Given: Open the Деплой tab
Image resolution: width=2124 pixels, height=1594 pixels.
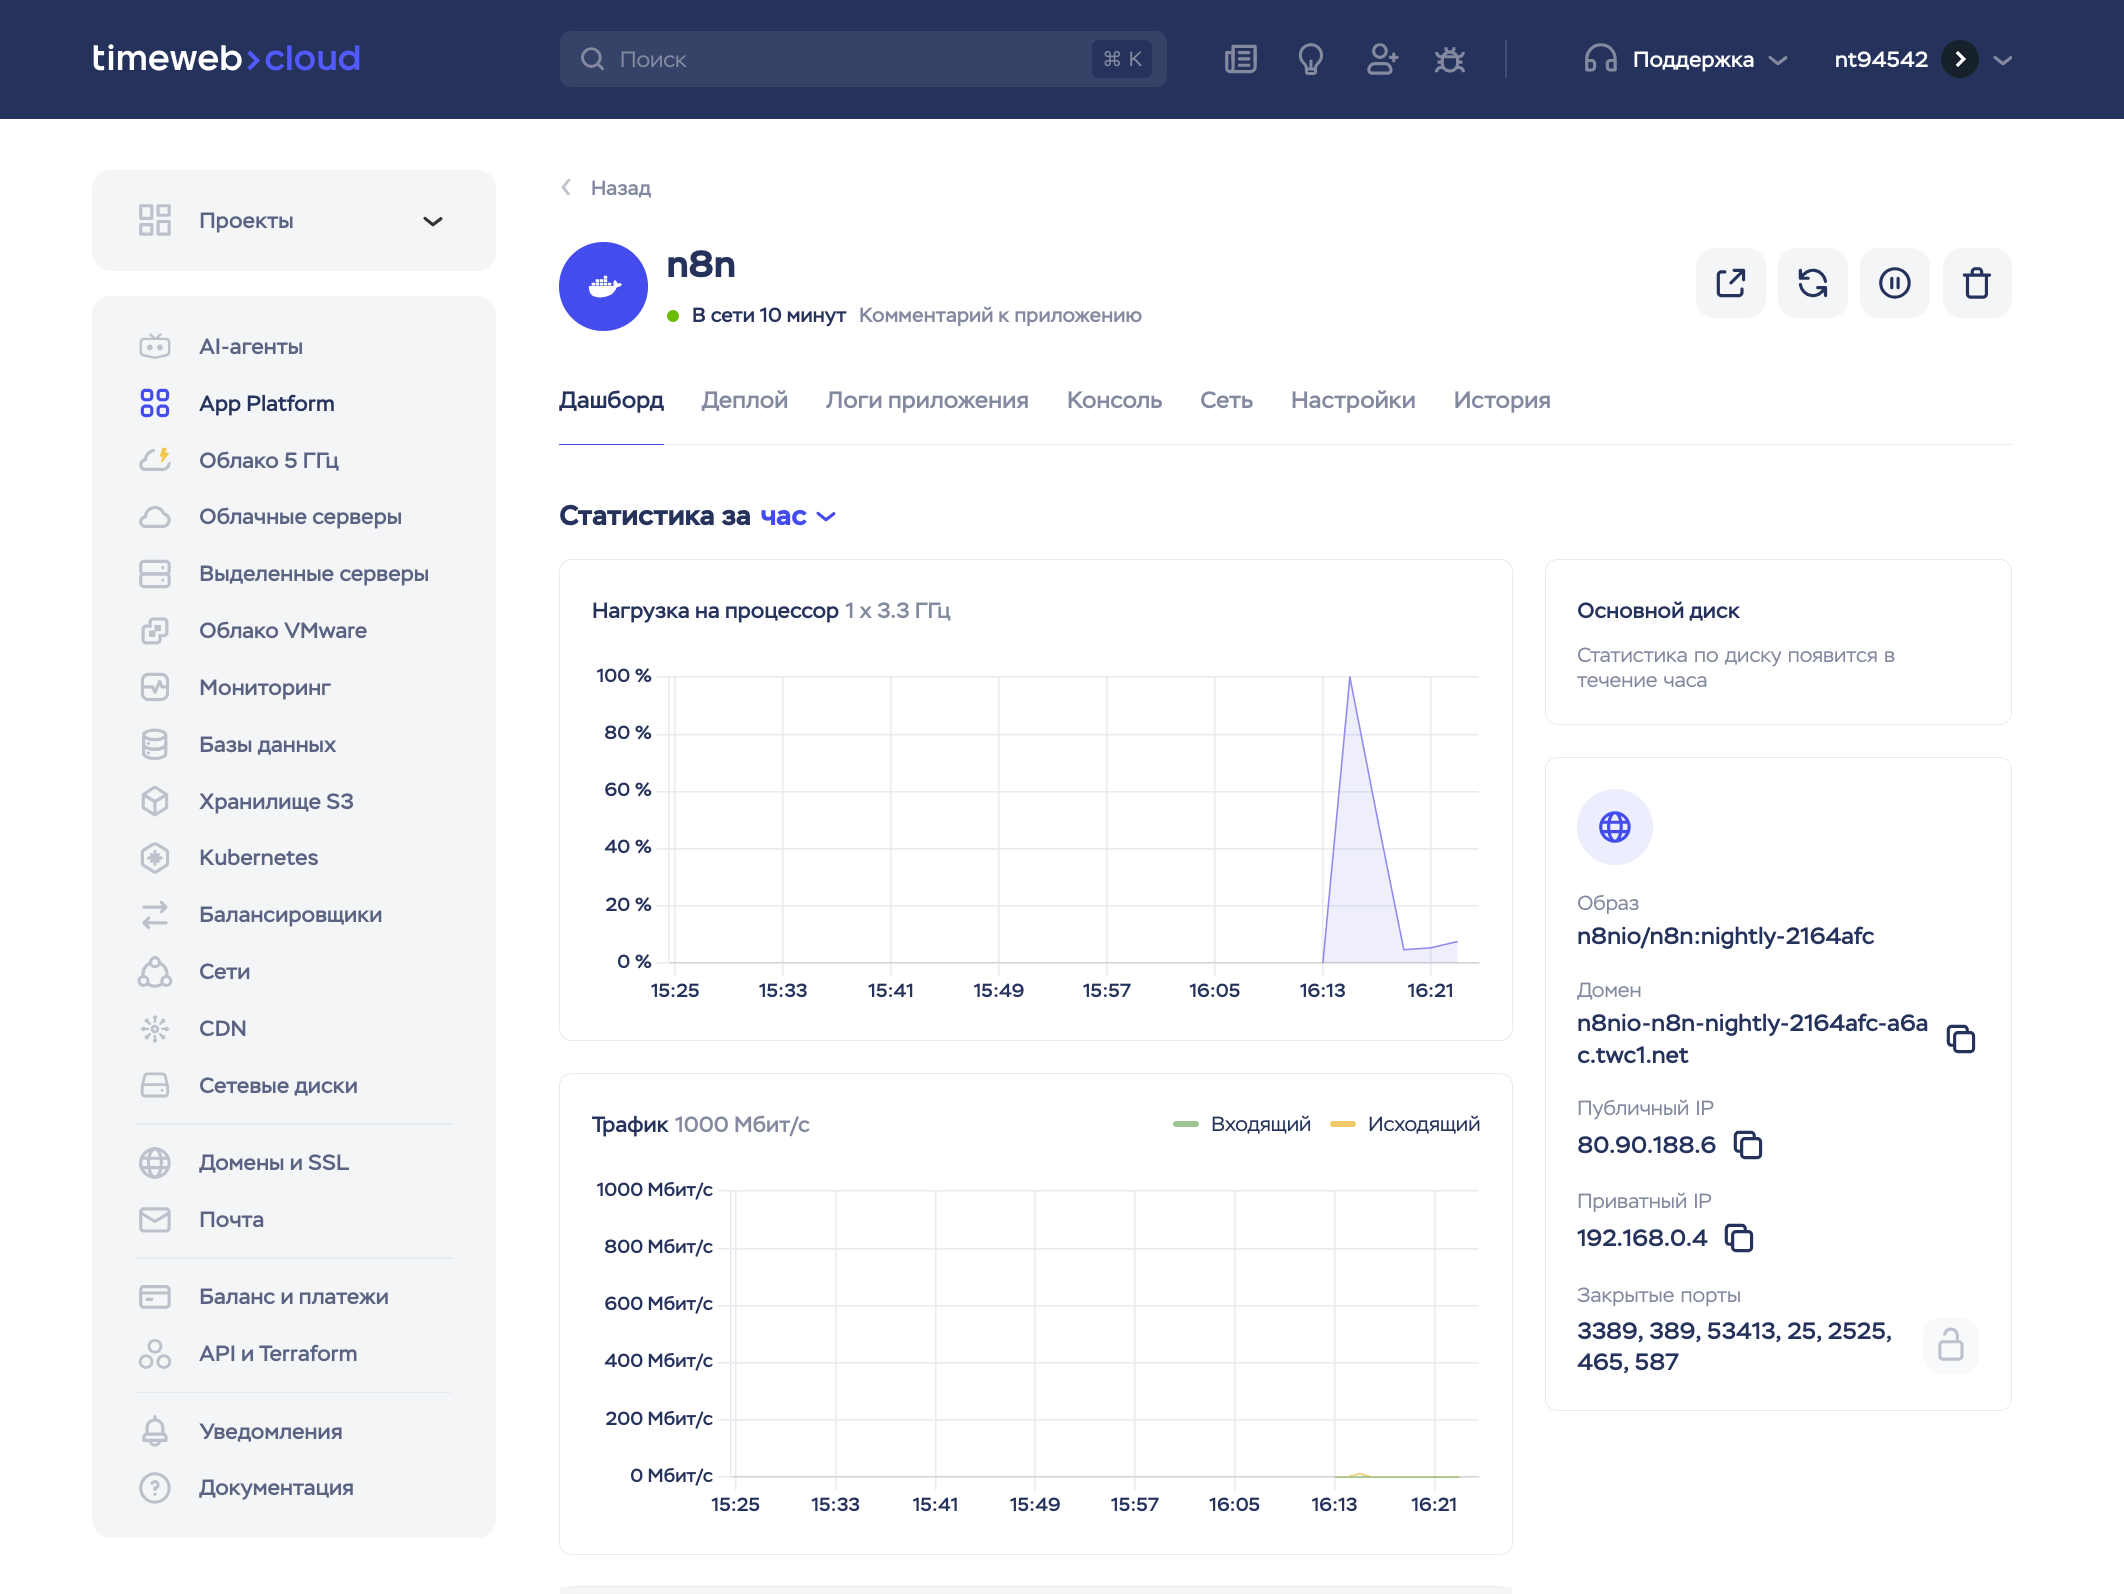Looking at the screenshot, I should pyautogui.click(x=745, y=400).
